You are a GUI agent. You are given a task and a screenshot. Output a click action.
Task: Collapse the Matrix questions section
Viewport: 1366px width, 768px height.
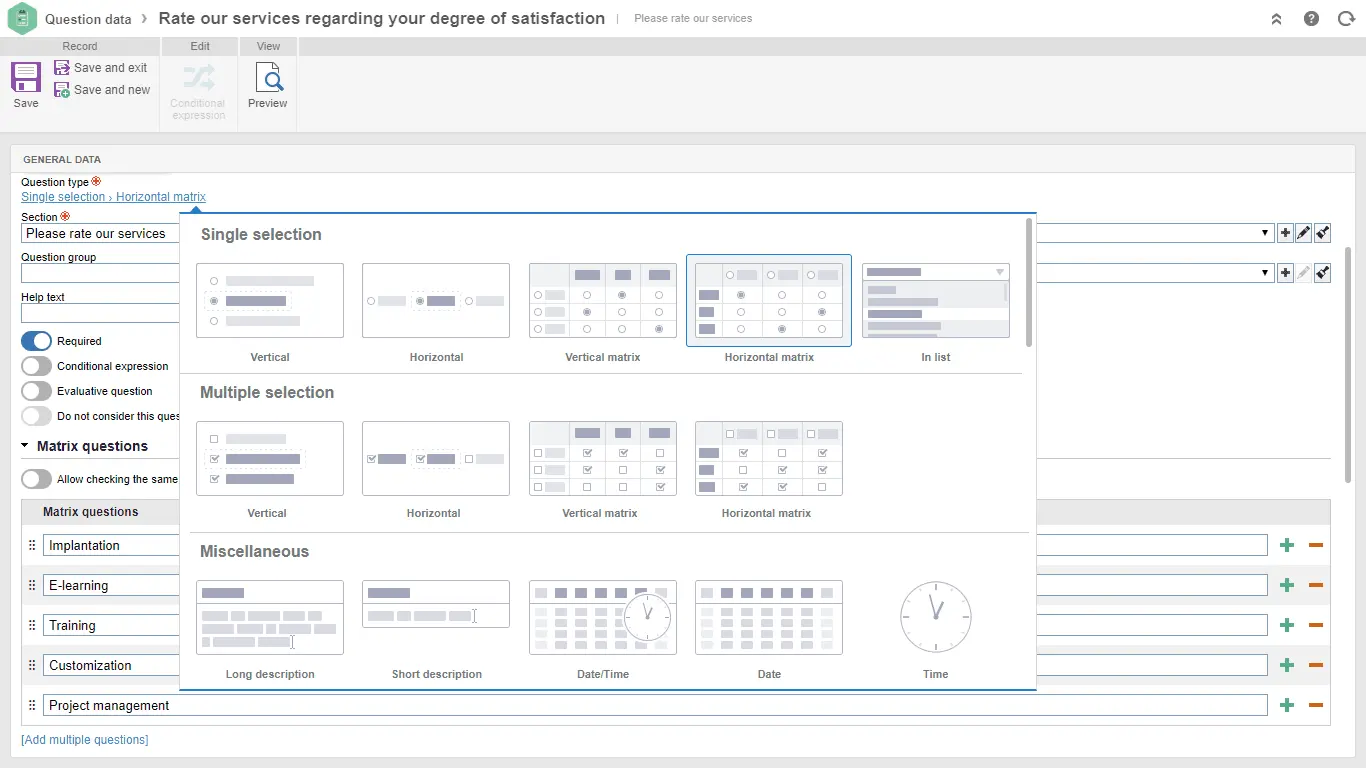point(25,446)
